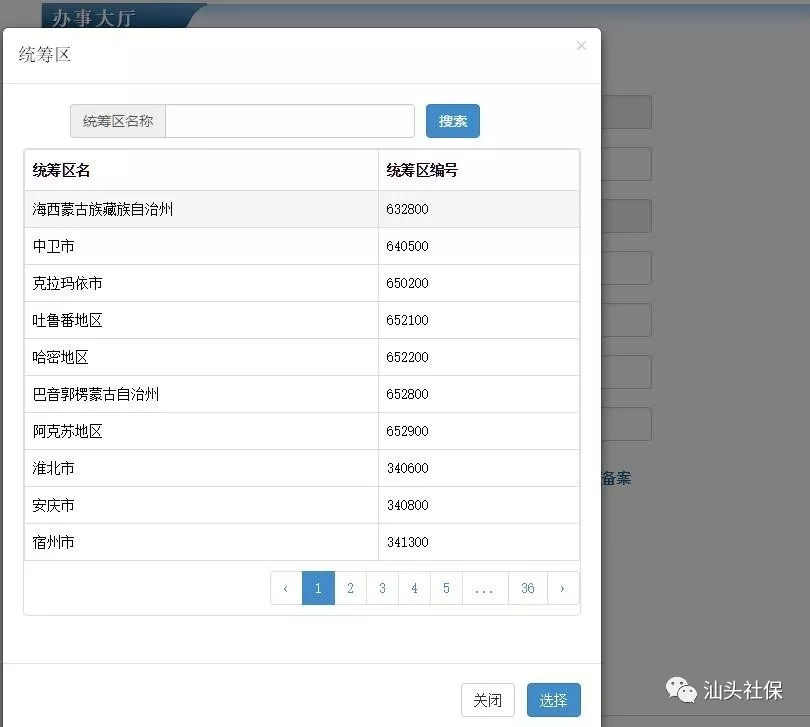Click the code 340800 cell
The height and width of the screenshot is (727, 810).
coord(479,505)
